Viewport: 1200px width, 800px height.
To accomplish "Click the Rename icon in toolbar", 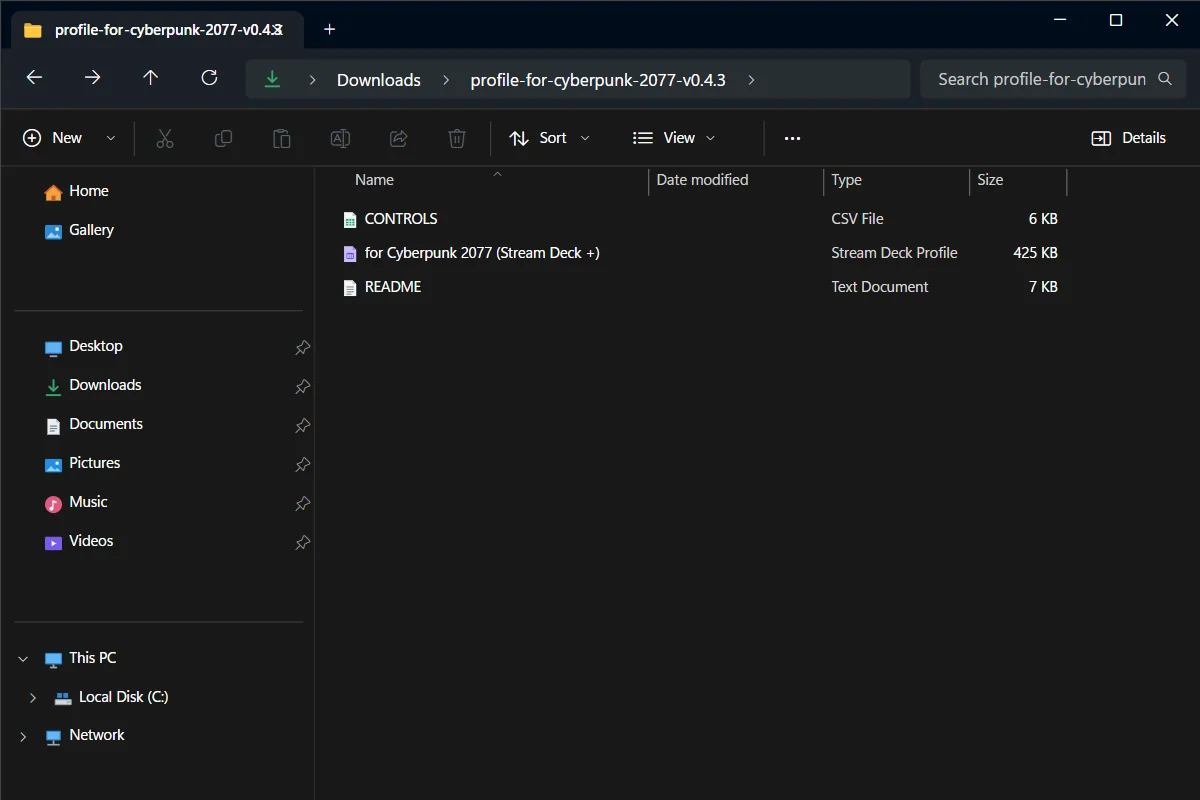I will 340,138.
